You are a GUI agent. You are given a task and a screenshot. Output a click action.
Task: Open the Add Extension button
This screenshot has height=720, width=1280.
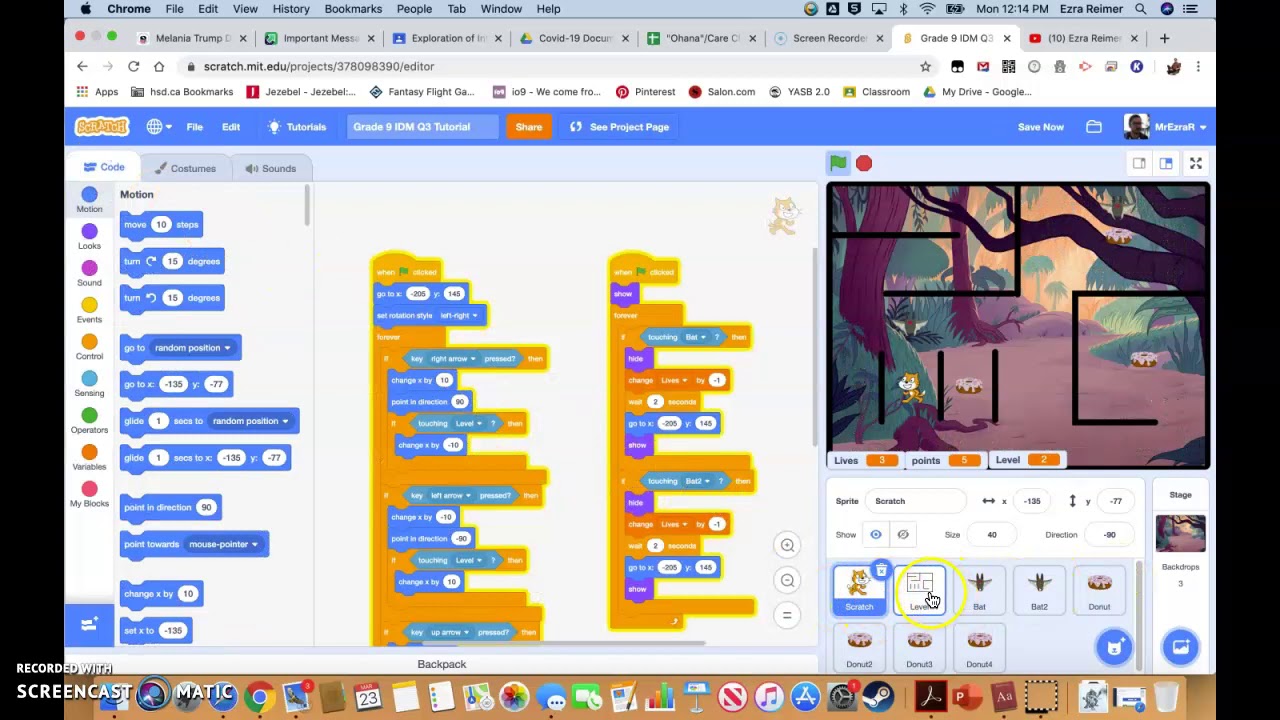tap(89, 625)
